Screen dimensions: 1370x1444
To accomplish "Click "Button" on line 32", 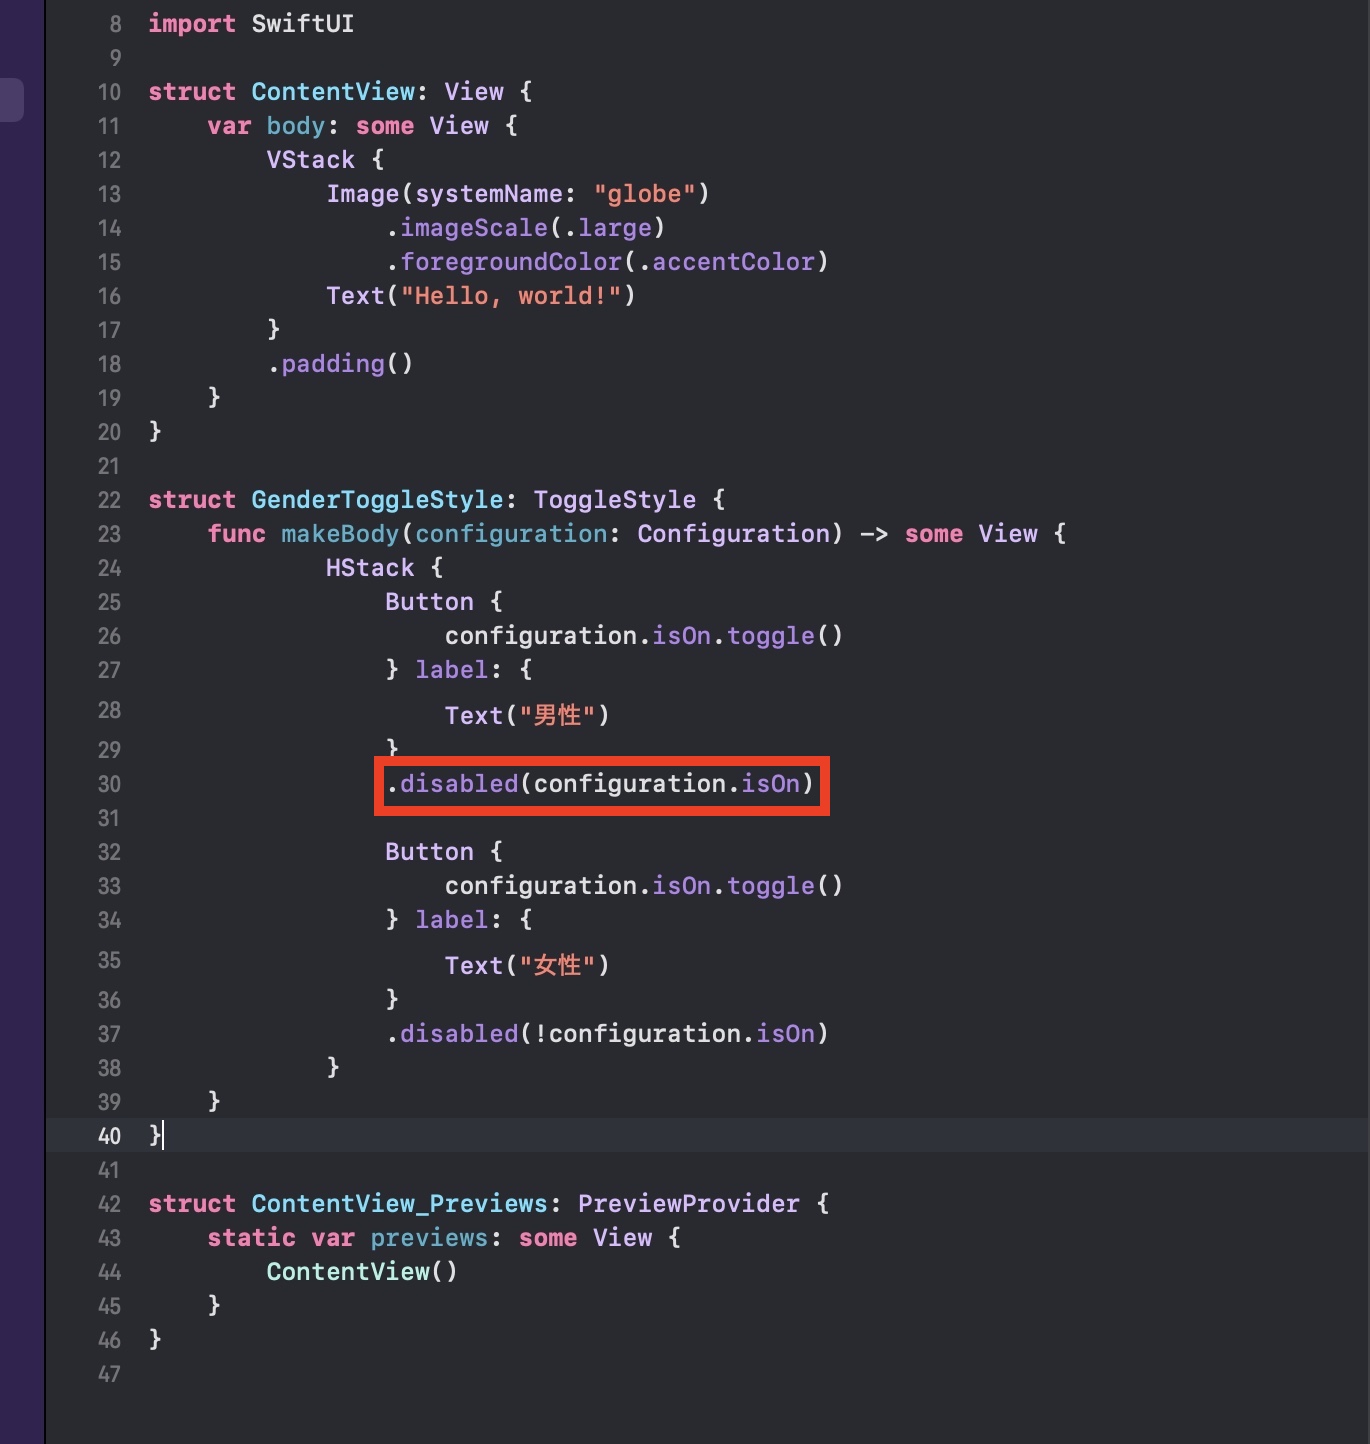I will 430,852.
